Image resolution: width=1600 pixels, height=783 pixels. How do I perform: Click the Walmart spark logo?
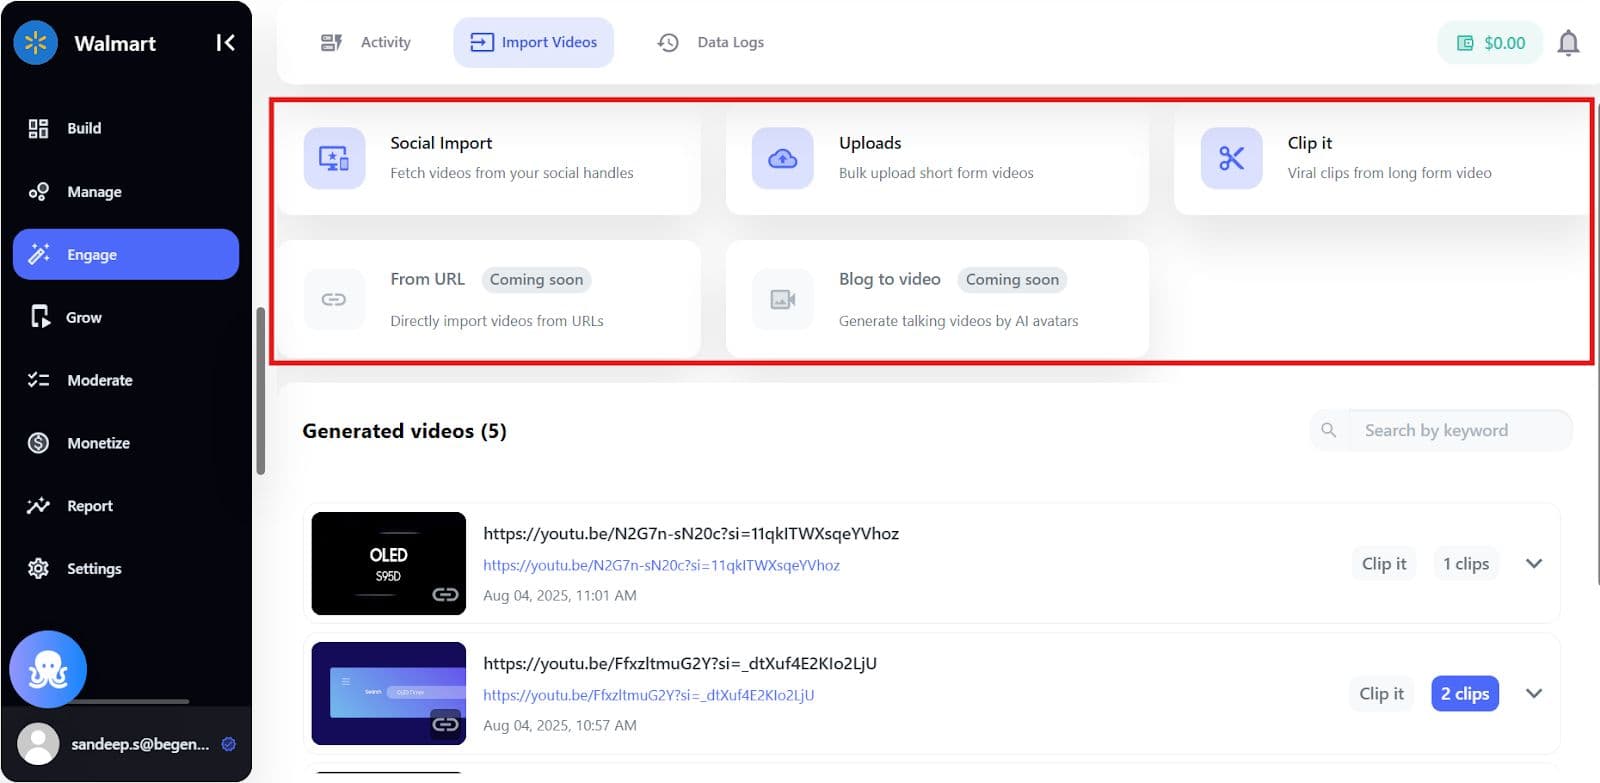click(x=36, y=43)
